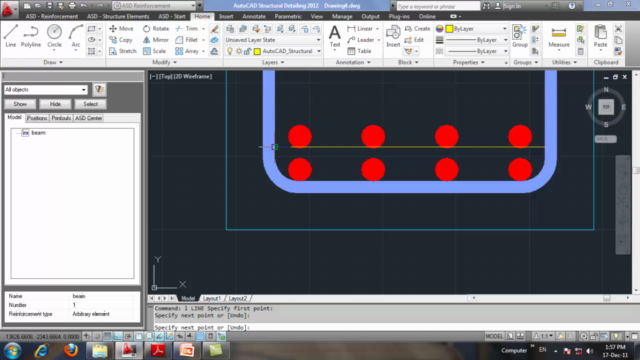Open Firefox from the taskbar
The width and height of the screenshot is (640, 360).
[x=71, y=351]
